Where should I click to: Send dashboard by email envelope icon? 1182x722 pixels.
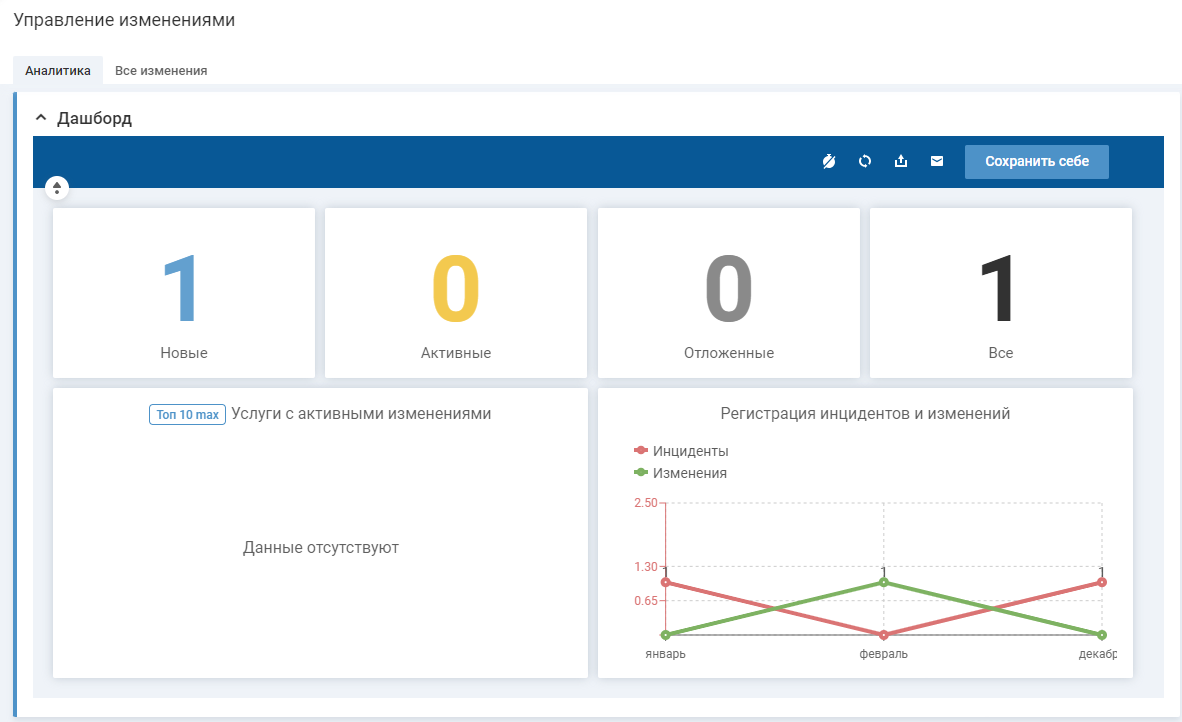point(937,161)
